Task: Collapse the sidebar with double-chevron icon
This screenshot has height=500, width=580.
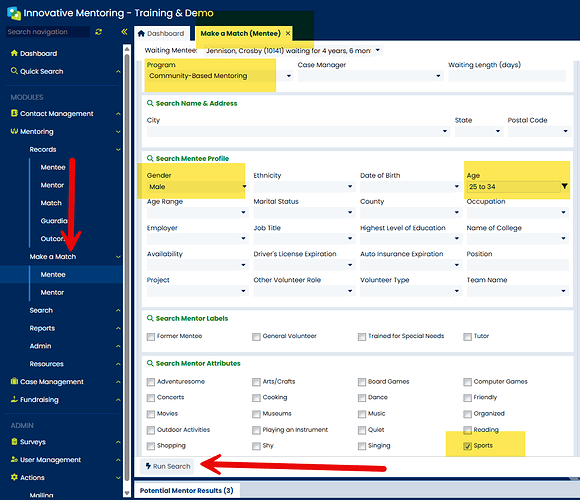Action: point(124,32)
